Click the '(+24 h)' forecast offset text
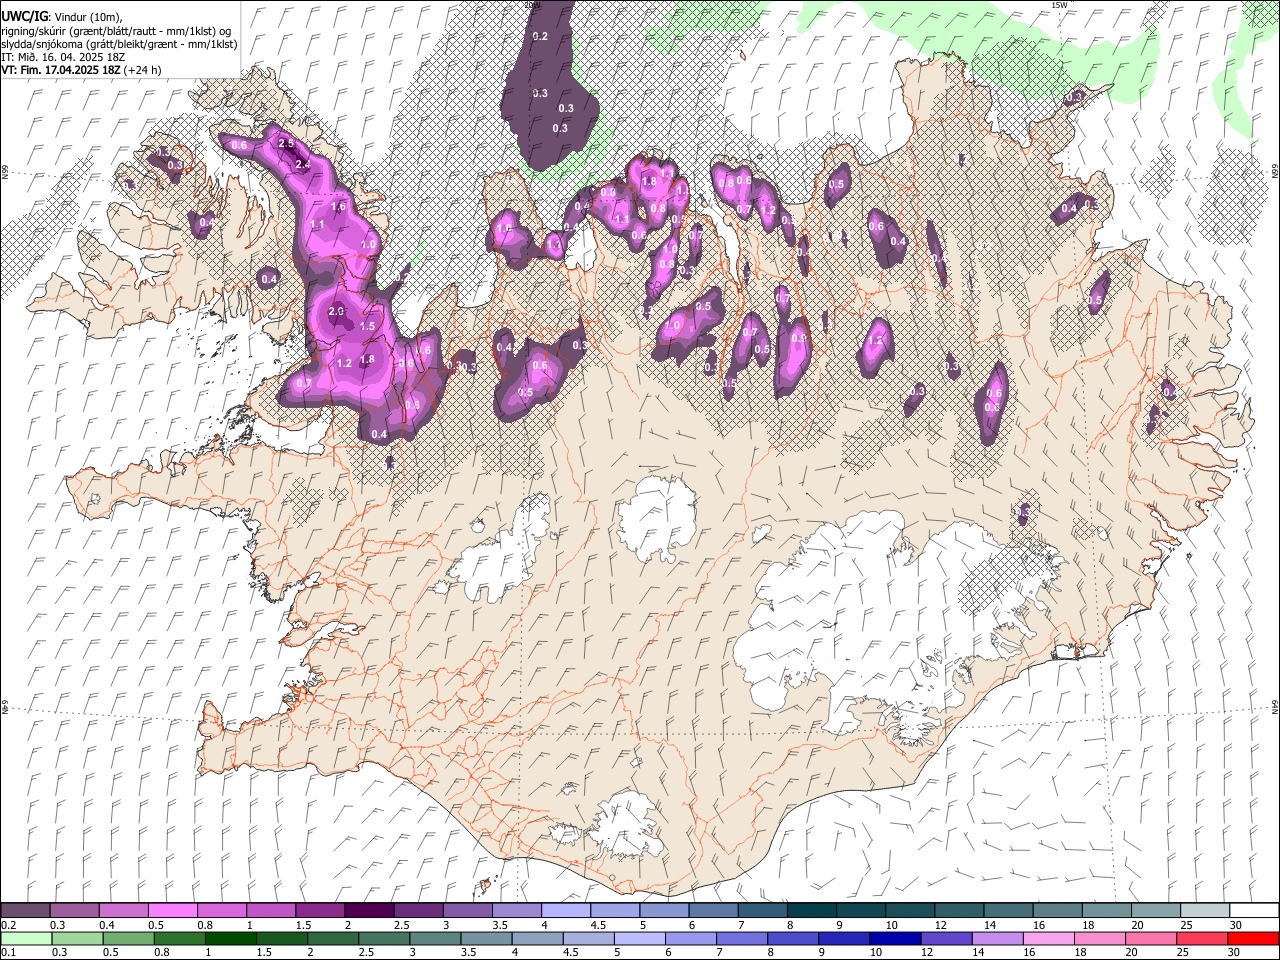 pyautogui.click(x=142, y=70)
